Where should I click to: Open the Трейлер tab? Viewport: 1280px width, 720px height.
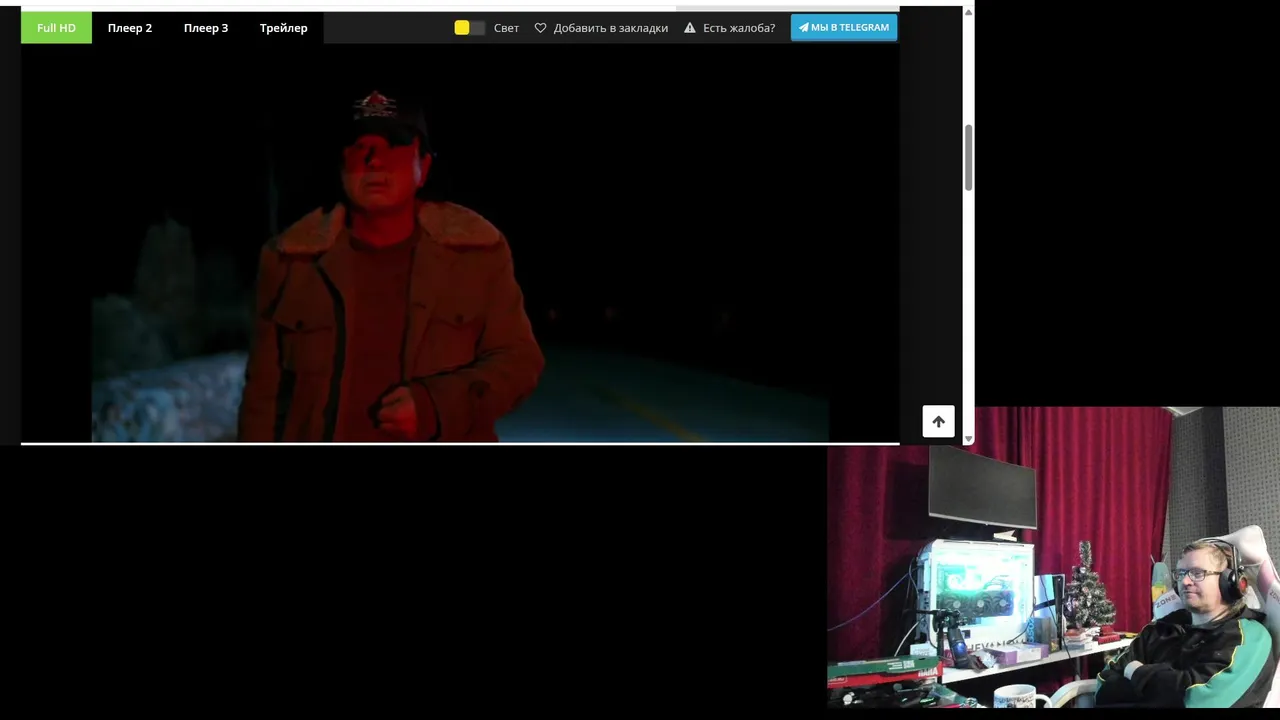284,28
